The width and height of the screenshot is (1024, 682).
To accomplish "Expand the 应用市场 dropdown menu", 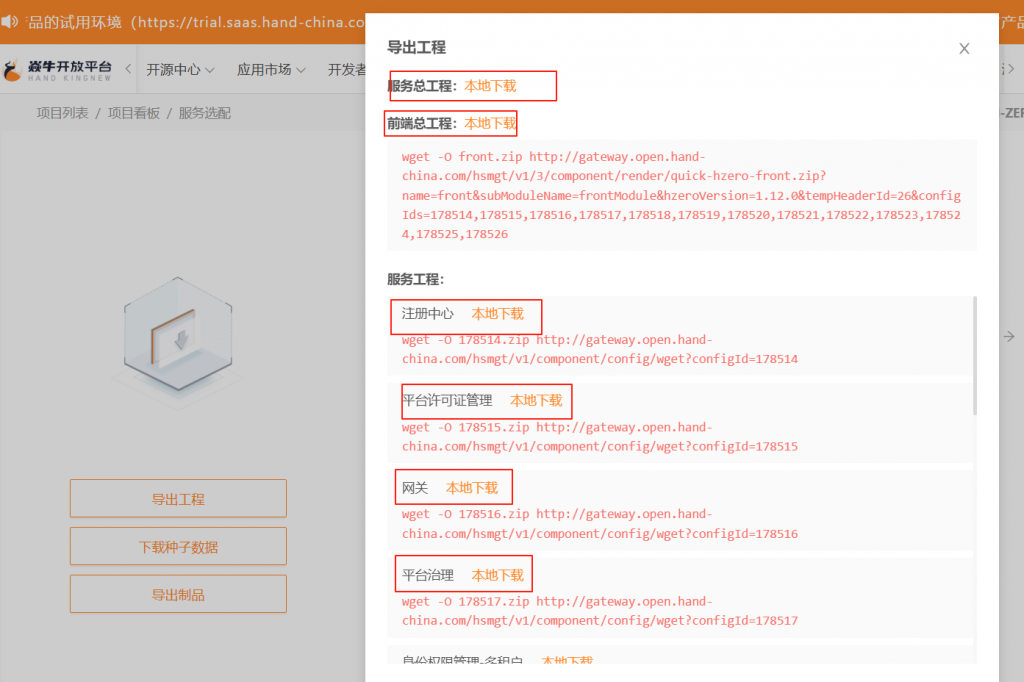I will click(x=271, y=70).
